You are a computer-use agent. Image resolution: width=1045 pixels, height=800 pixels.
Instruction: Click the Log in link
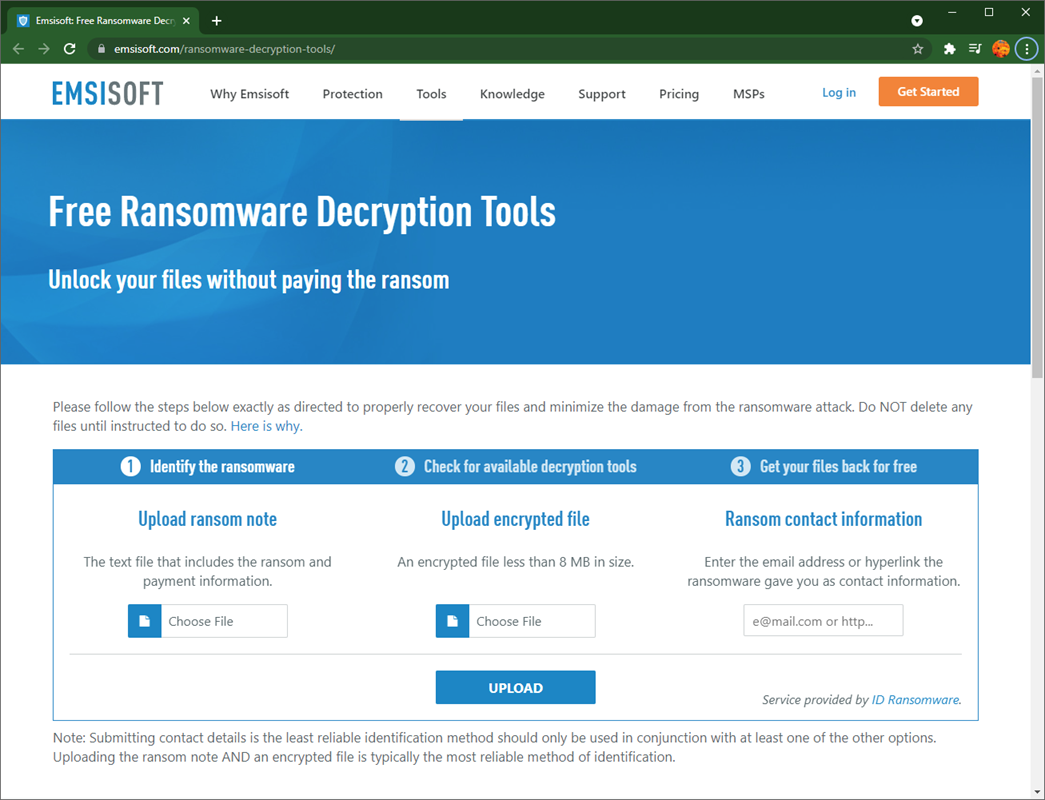[x=838, y=93]
